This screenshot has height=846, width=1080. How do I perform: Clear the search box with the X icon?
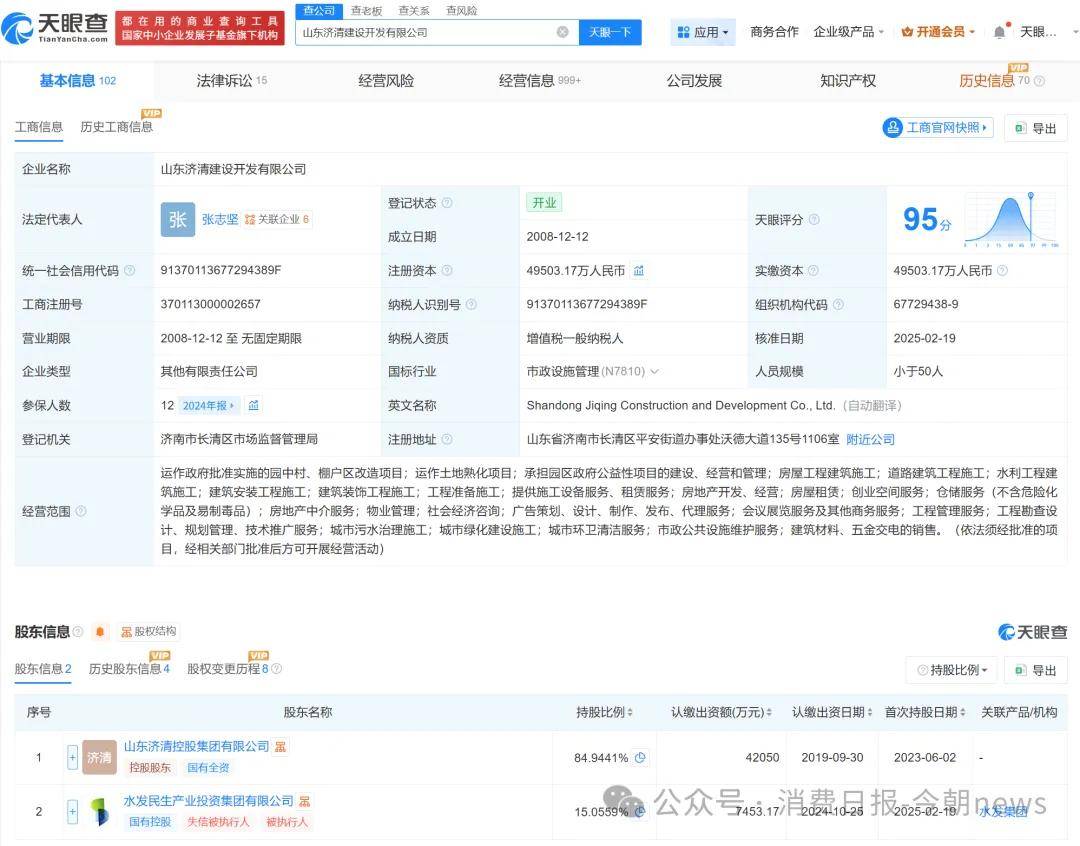click(x=563, y=32)
